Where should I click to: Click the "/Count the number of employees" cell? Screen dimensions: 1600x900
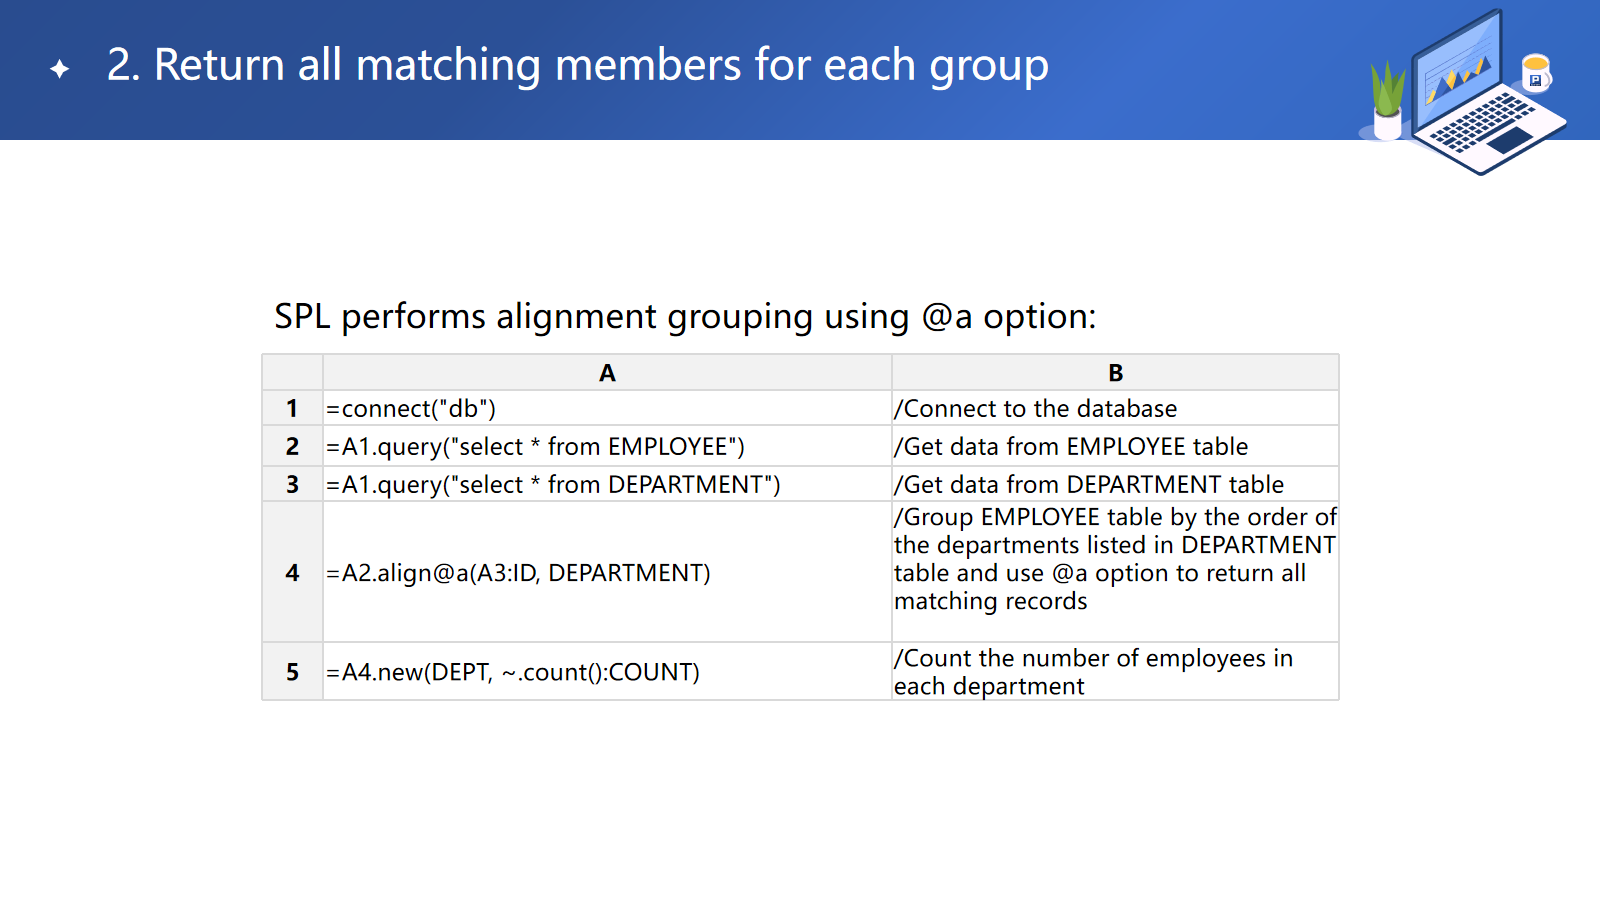(x=1093, y=672)
